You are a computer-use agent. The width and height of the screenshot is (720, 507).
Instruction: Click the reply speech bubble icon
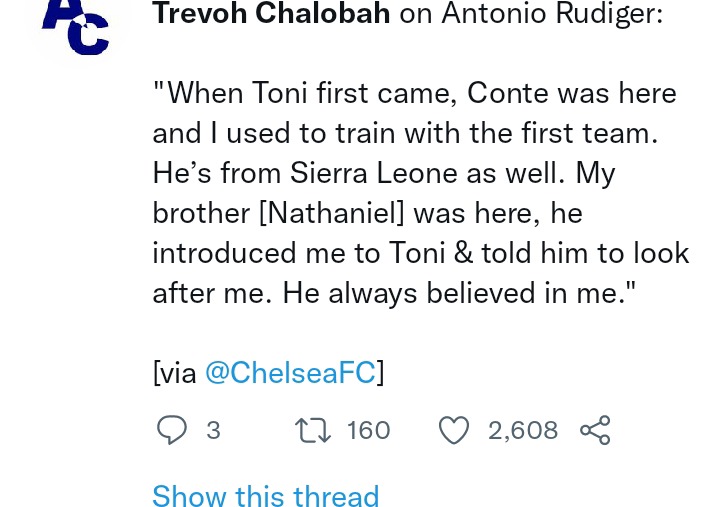coord(172,430)
